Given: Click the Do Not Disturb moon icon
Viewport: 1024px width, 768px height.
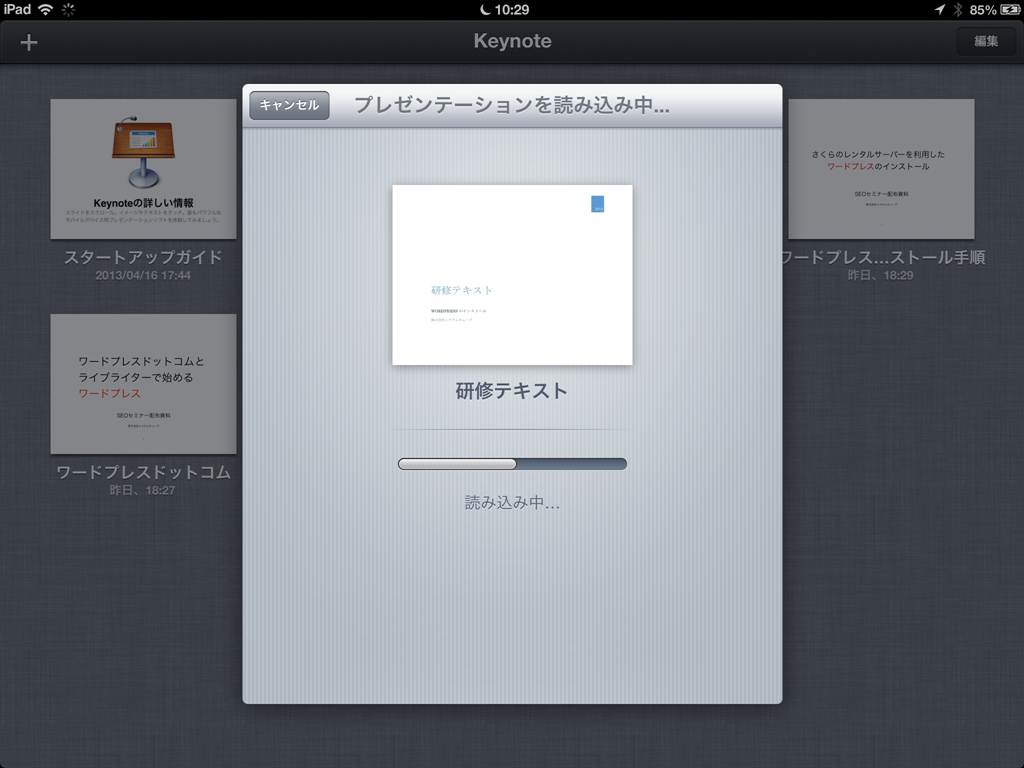Looking at the screenshot, I should (x=485, y=9).
